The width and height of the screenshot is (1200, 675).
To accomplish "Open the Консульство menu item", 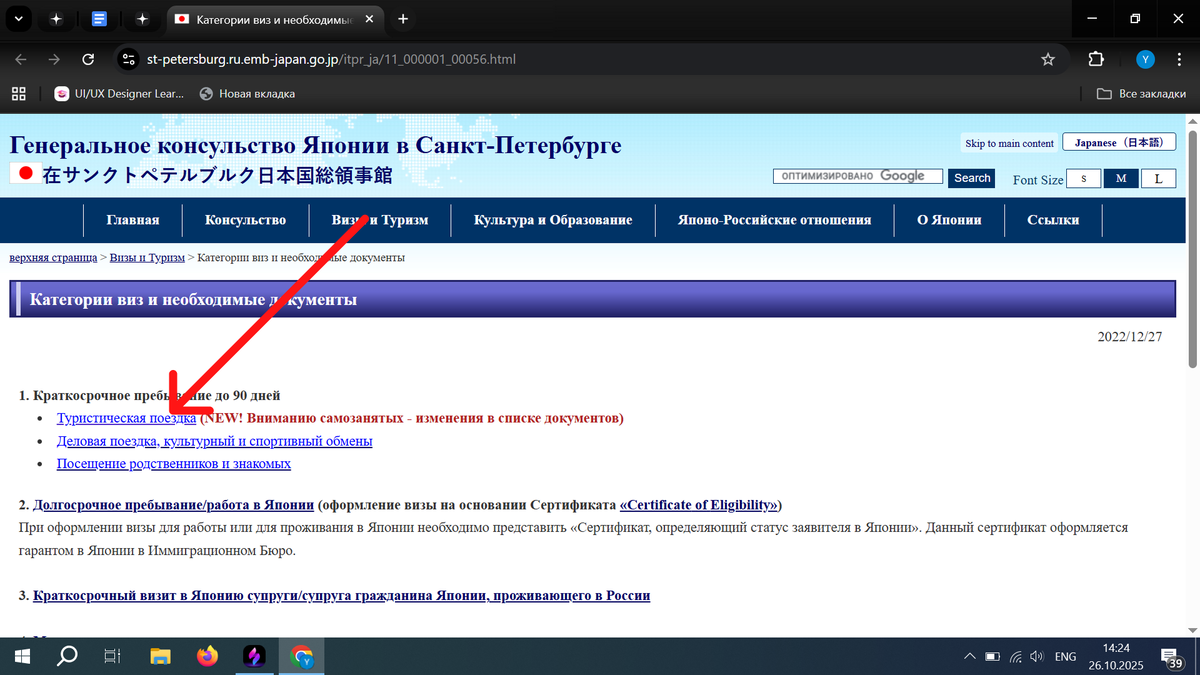I will (x=245, y=220).
